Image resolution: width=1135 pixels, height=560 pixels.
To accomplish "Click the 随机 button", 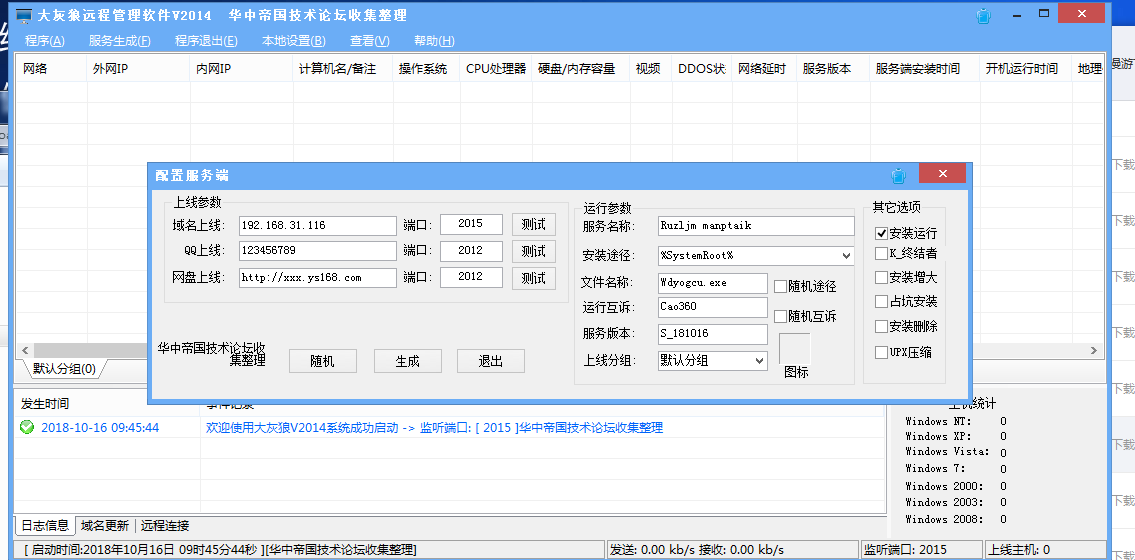I will pyautogui.click(x=323, y=361).
